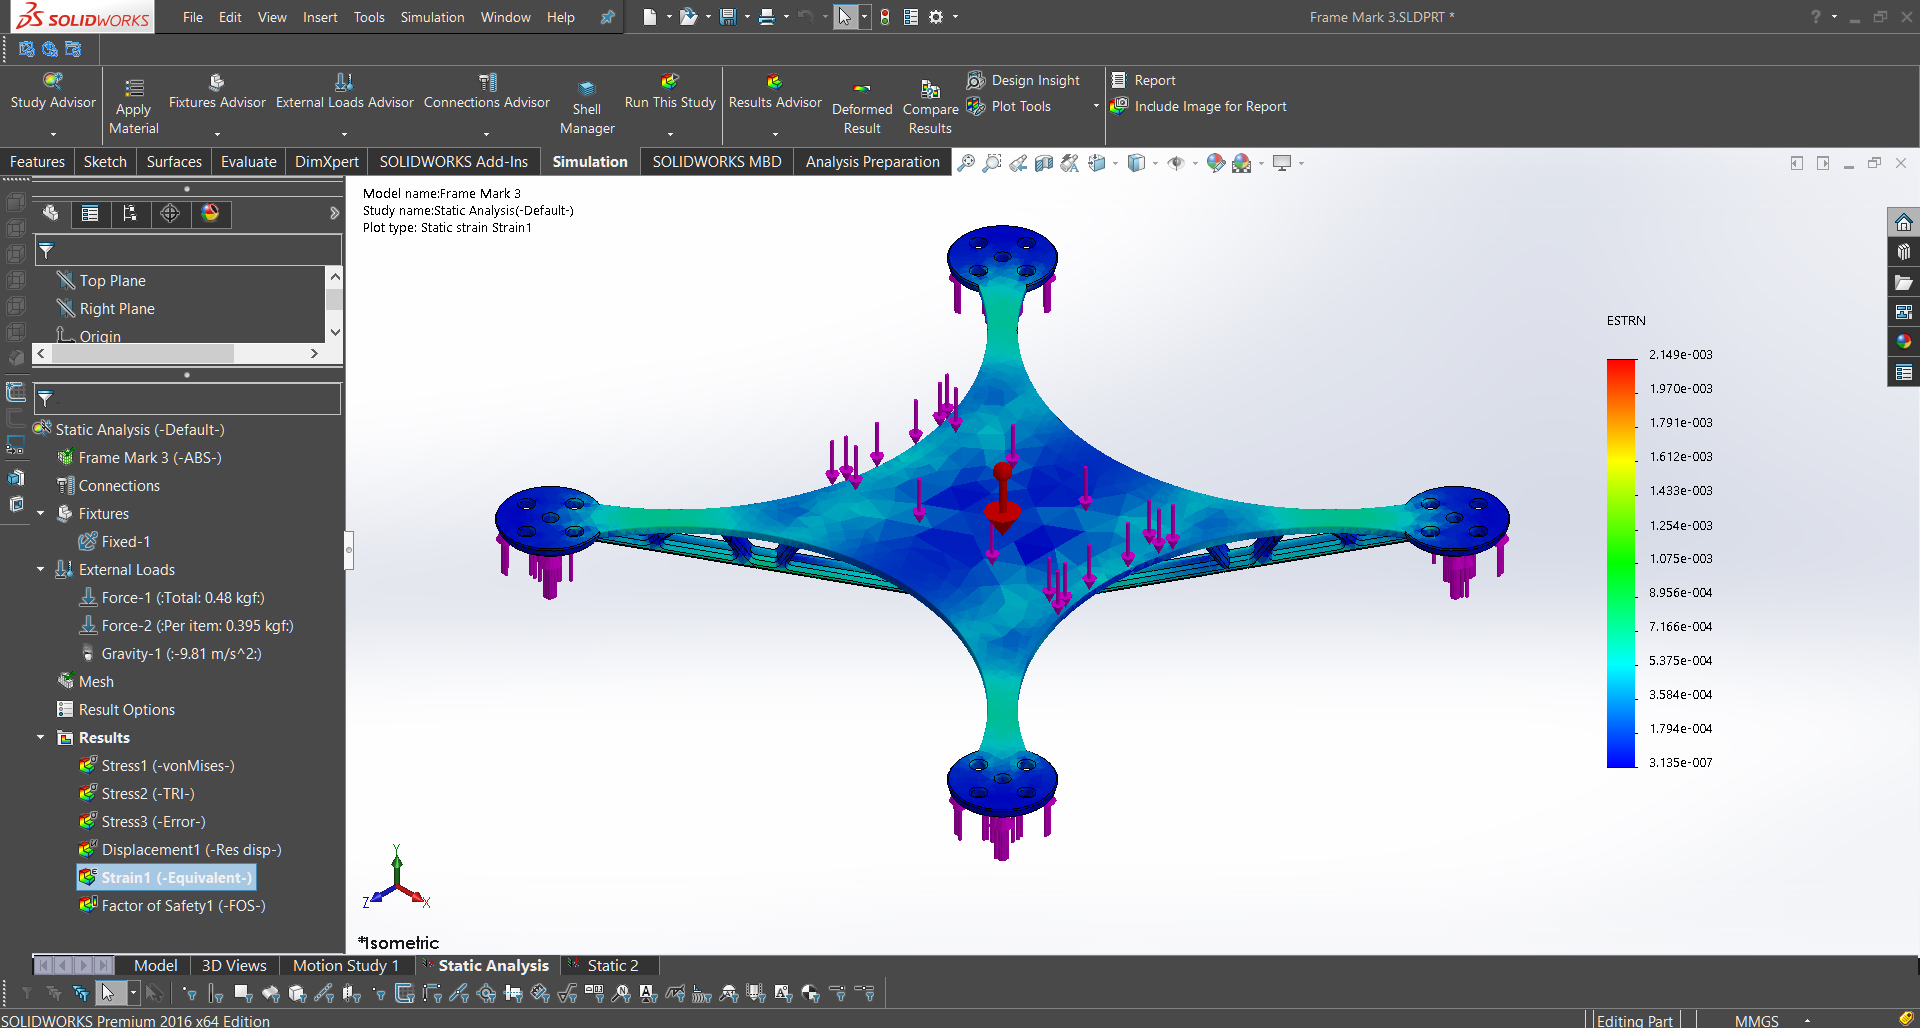Switch to the Evaluate tab
Screen dimensions: 1920x1028
[248, 162]
